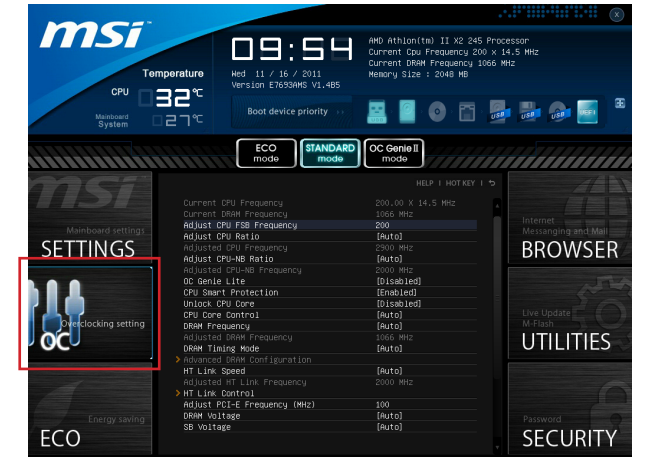This screenshot has width=660, height=474.
Task: Open the ECO energy saving panel
Action: 90,410
